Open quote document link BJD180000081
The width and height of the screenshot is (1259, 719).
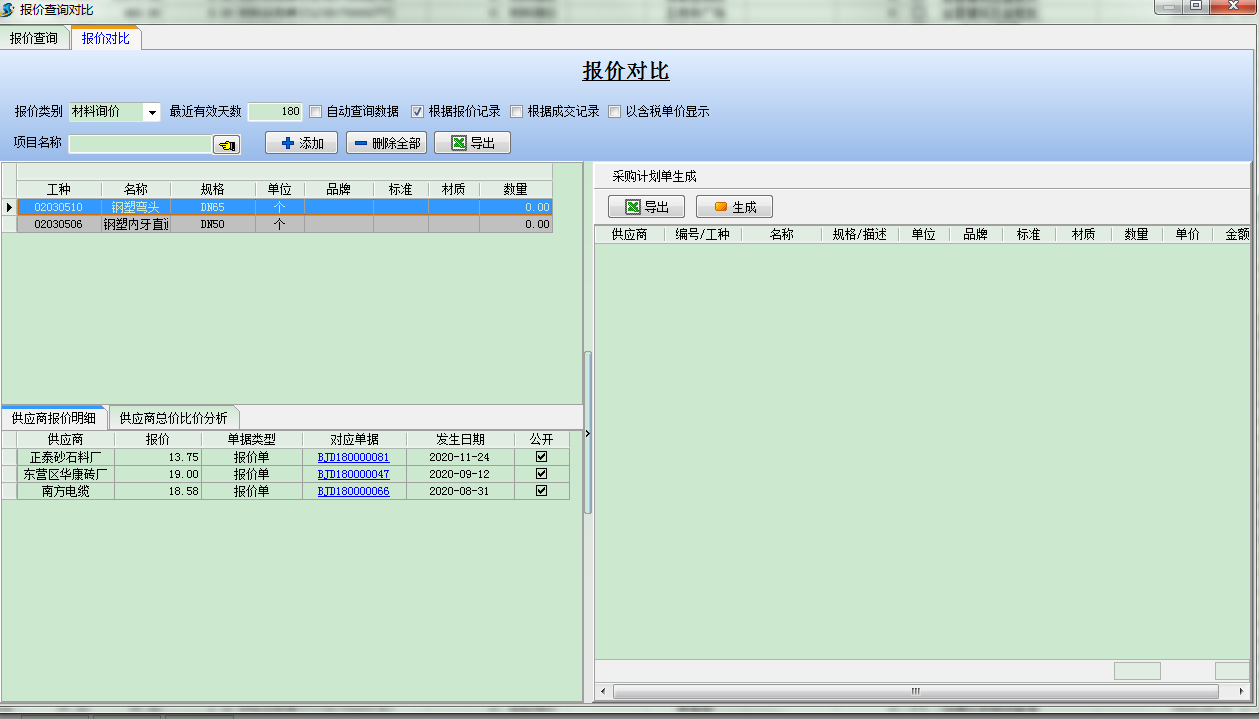coord(353,457)
